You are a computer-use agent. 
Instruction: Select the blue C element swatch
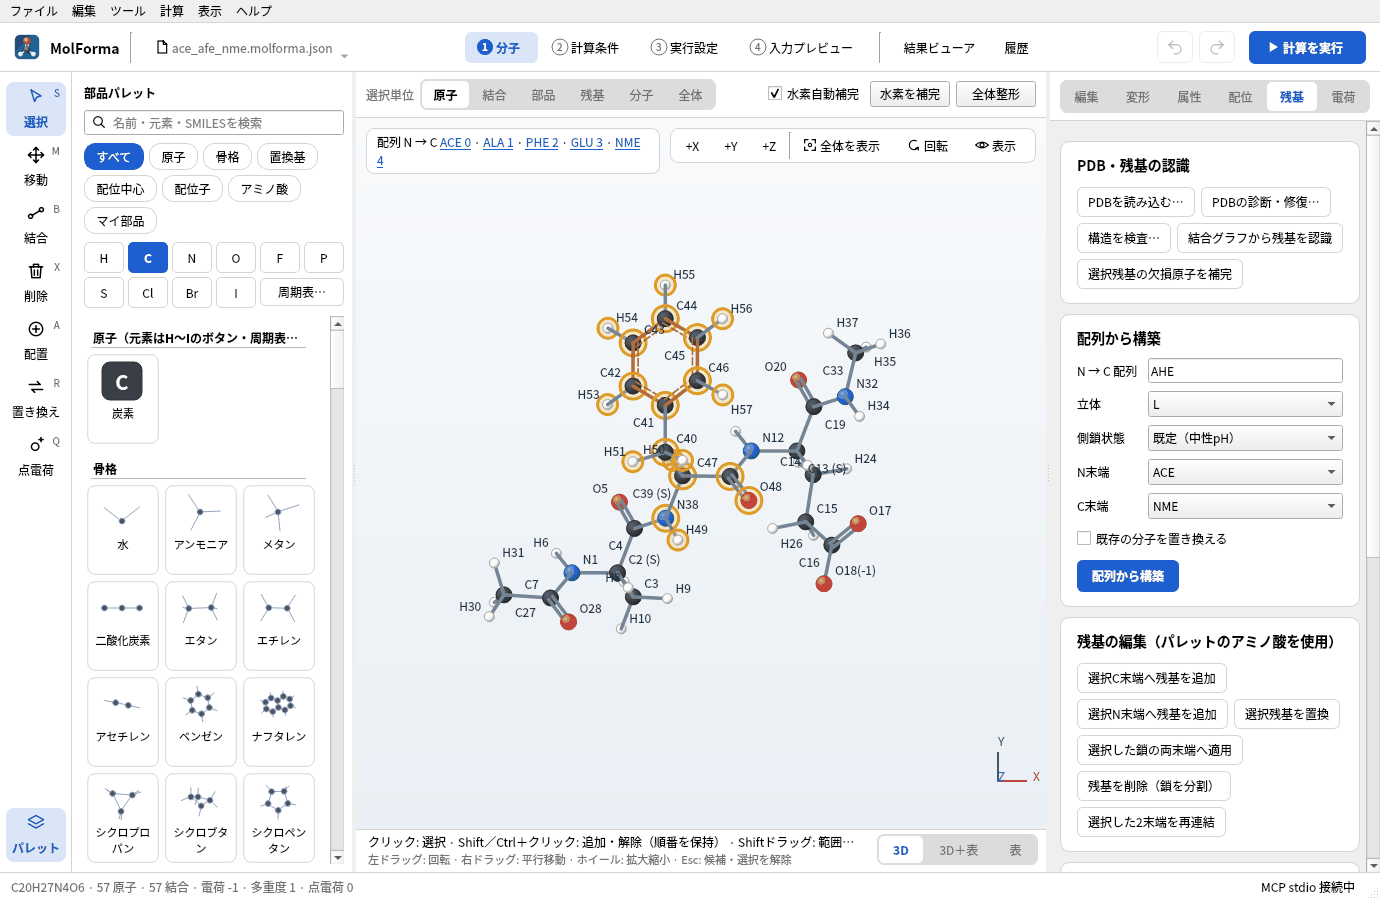(x=148, y=258)
